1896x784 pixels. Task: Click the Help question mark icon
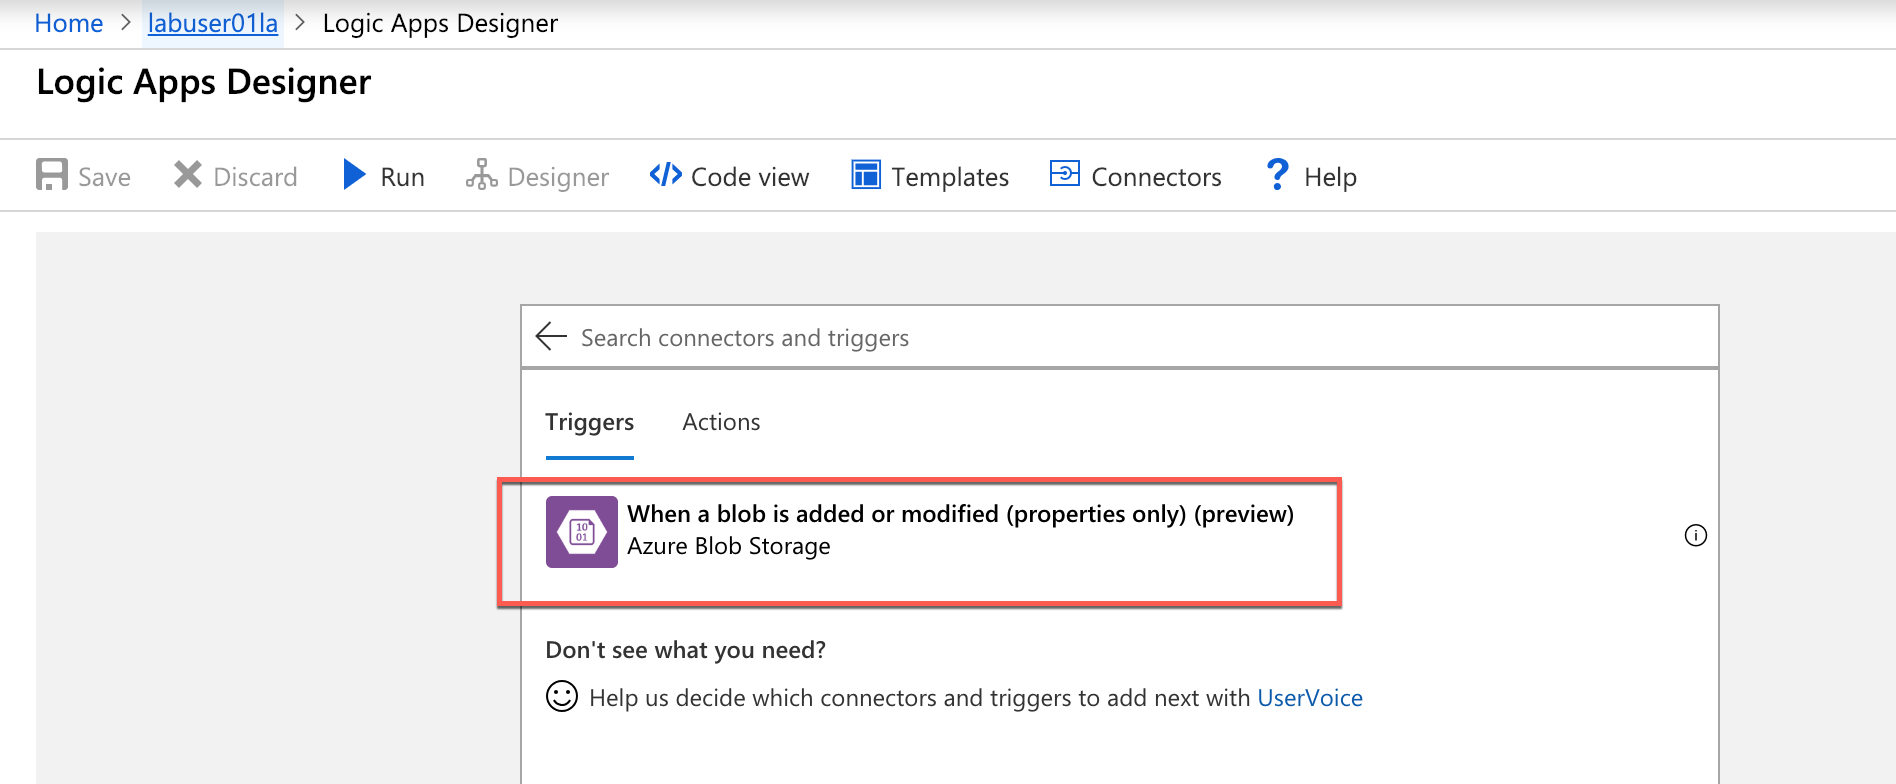click(1277, 174)
